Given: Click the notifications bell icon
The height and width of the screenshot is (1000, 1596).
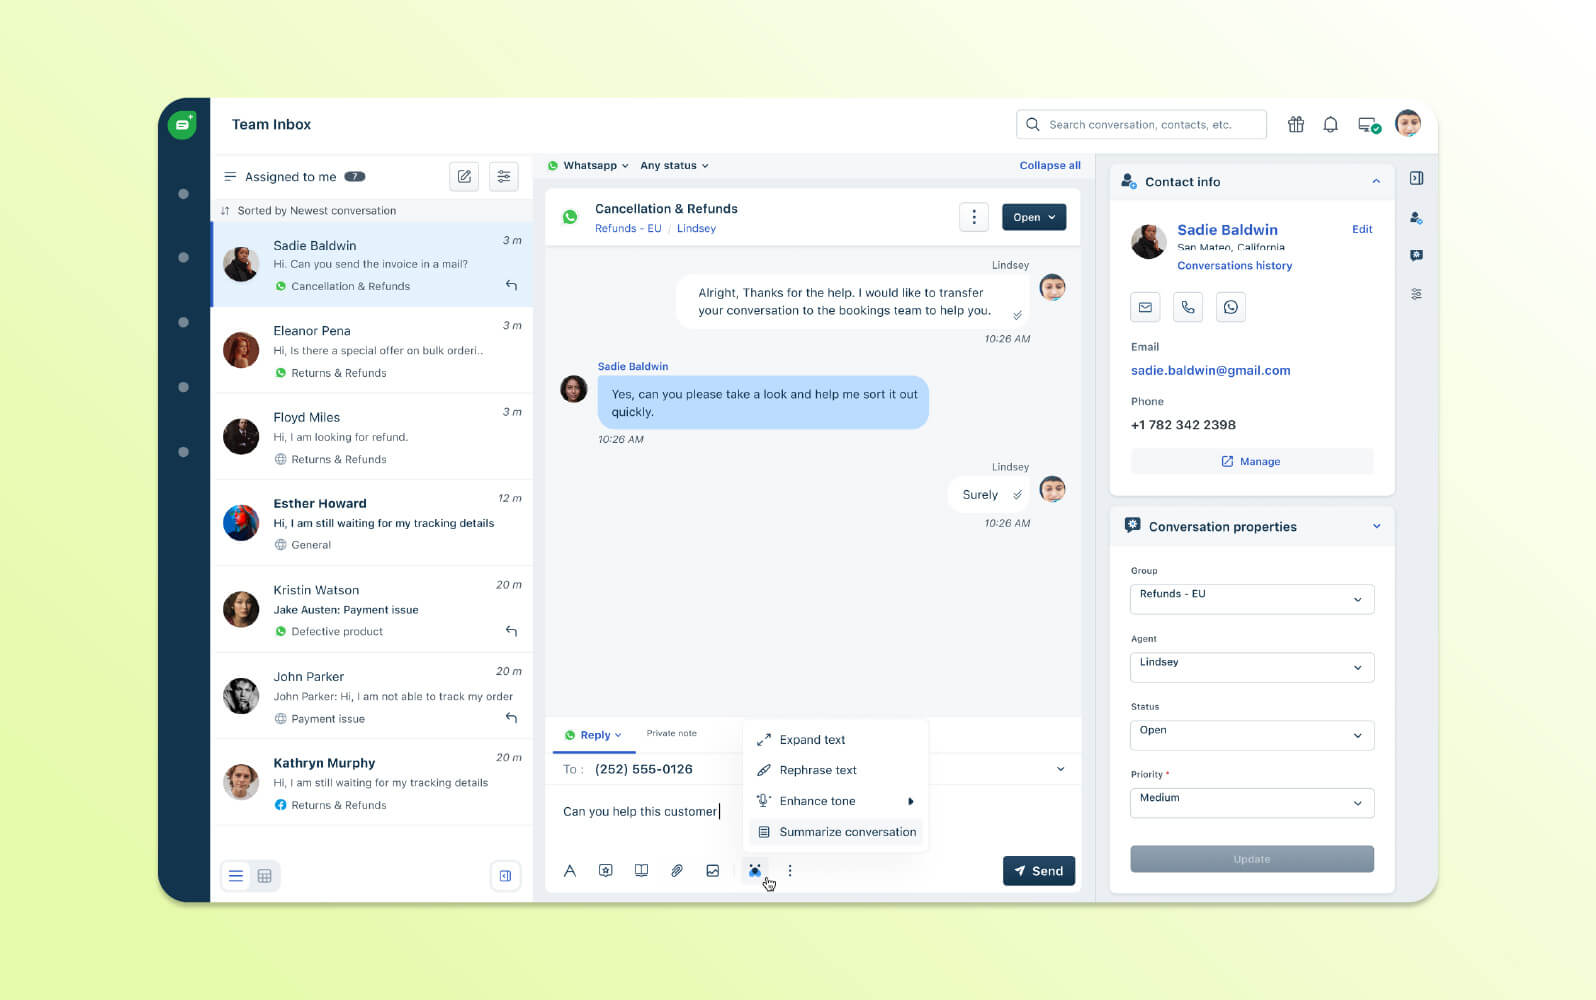Looking at the screenshot, I should click(1330, 125).
